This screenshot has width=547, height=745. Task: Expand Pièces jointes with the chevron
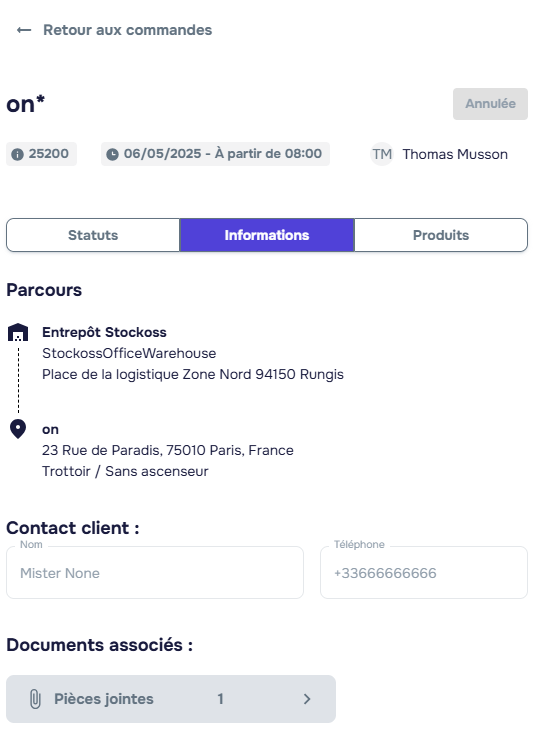pos(307,699)
